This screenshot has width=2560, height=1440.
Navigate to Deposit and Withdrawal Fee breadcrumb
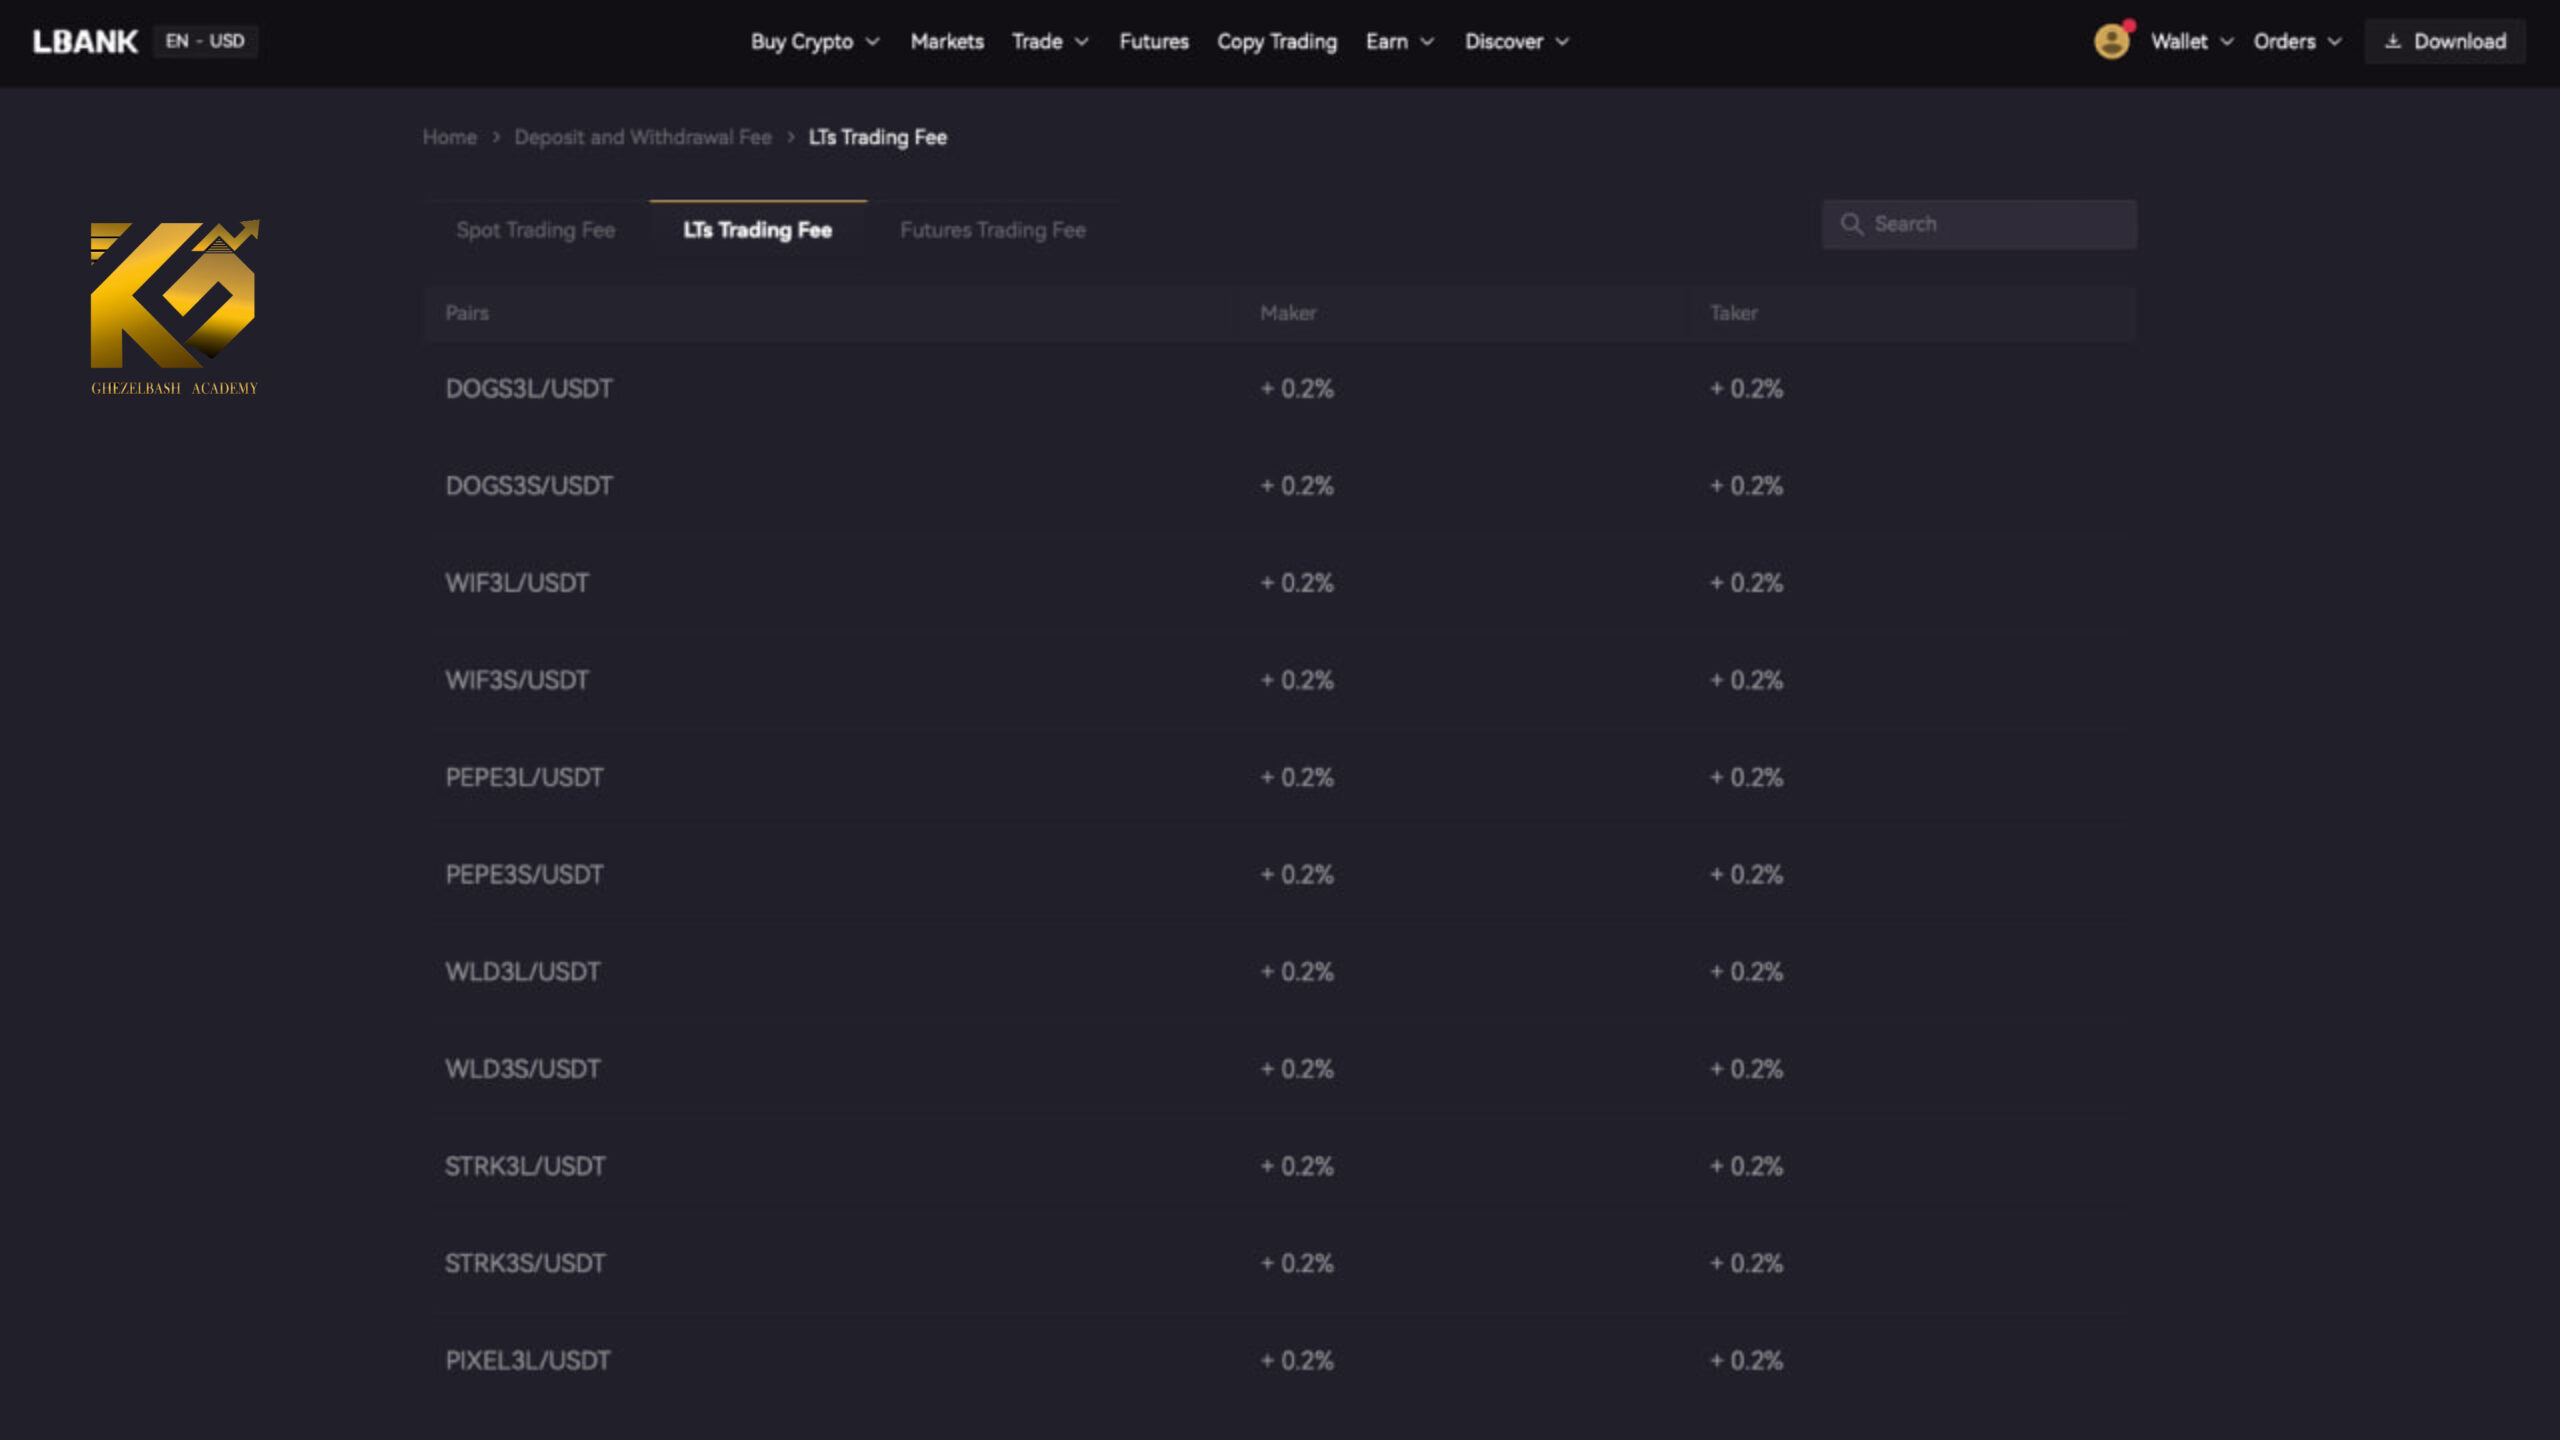(642, 135)
